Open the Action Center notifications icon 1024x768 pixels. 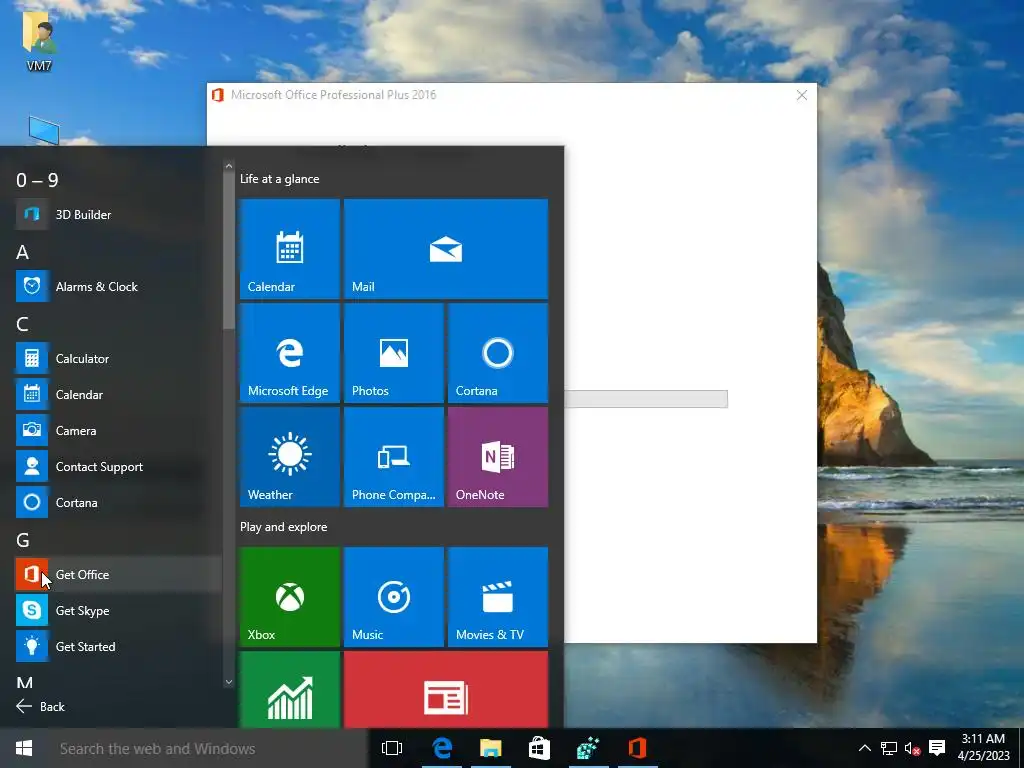(x=937, y=748)
